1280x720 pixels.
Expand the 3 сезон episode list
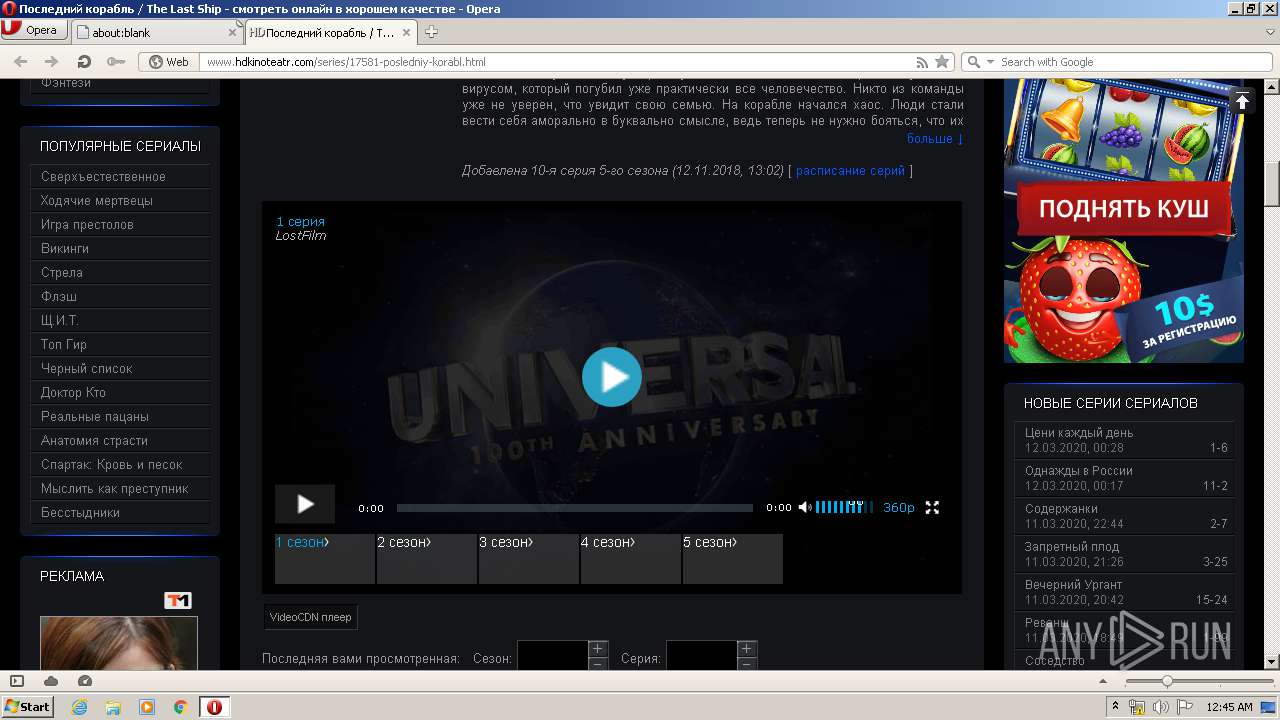click(x=529, y=558)
